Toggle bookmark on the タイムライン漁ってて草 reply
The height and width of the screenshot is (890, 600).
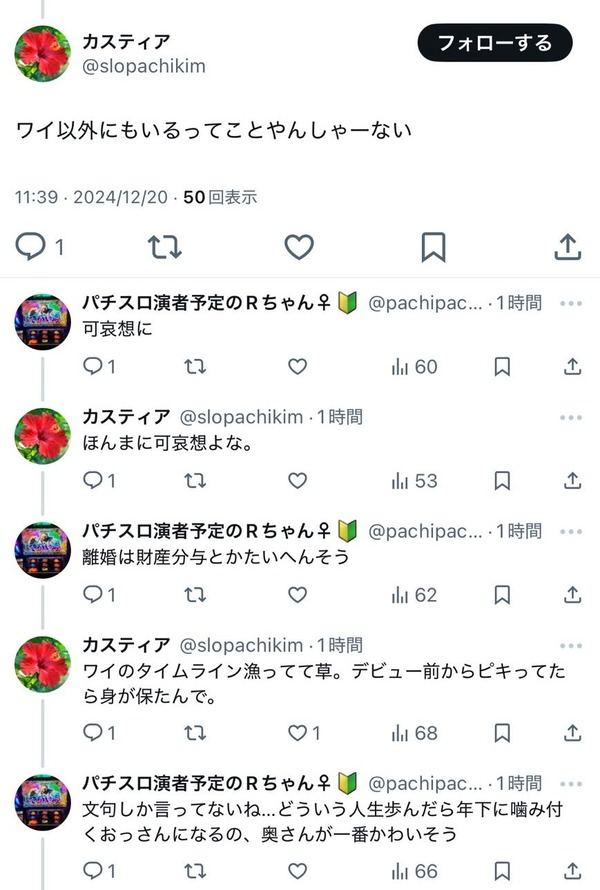503,732
